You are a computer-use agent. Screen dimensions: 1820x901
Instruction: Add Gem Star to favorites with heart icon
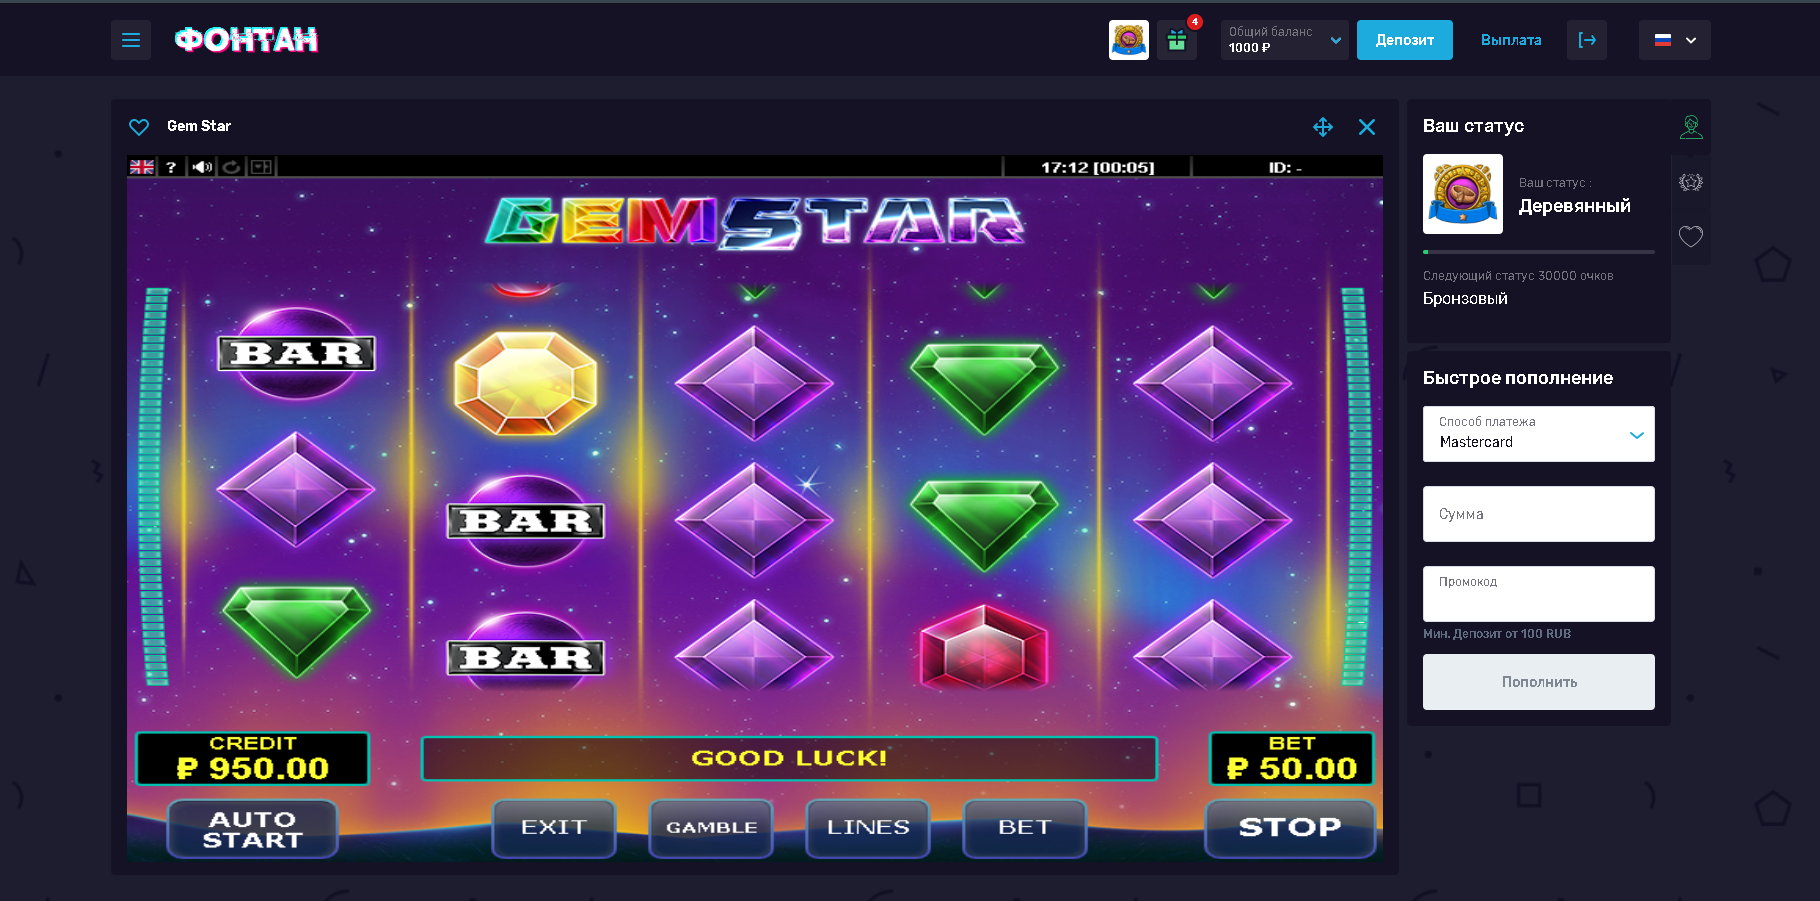[x=139, y=127]
